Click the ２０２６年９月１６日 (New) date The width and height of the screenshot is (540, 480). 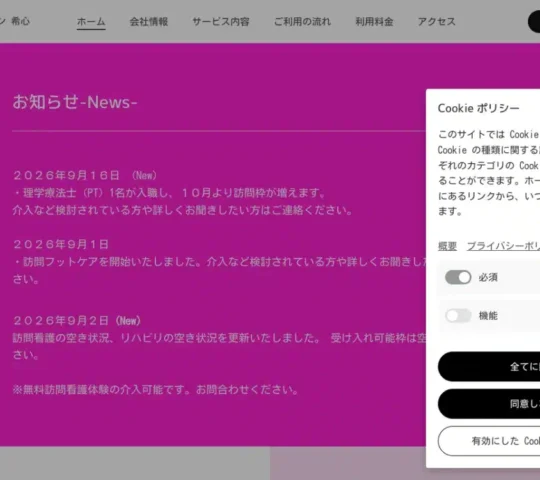point(85,175)
